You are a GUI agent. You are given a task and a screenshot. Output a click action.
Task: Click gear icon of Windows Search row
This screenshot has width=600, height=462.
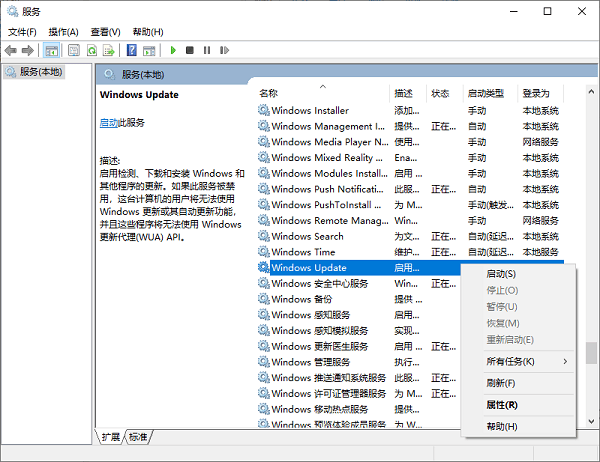tap(263, 236)
